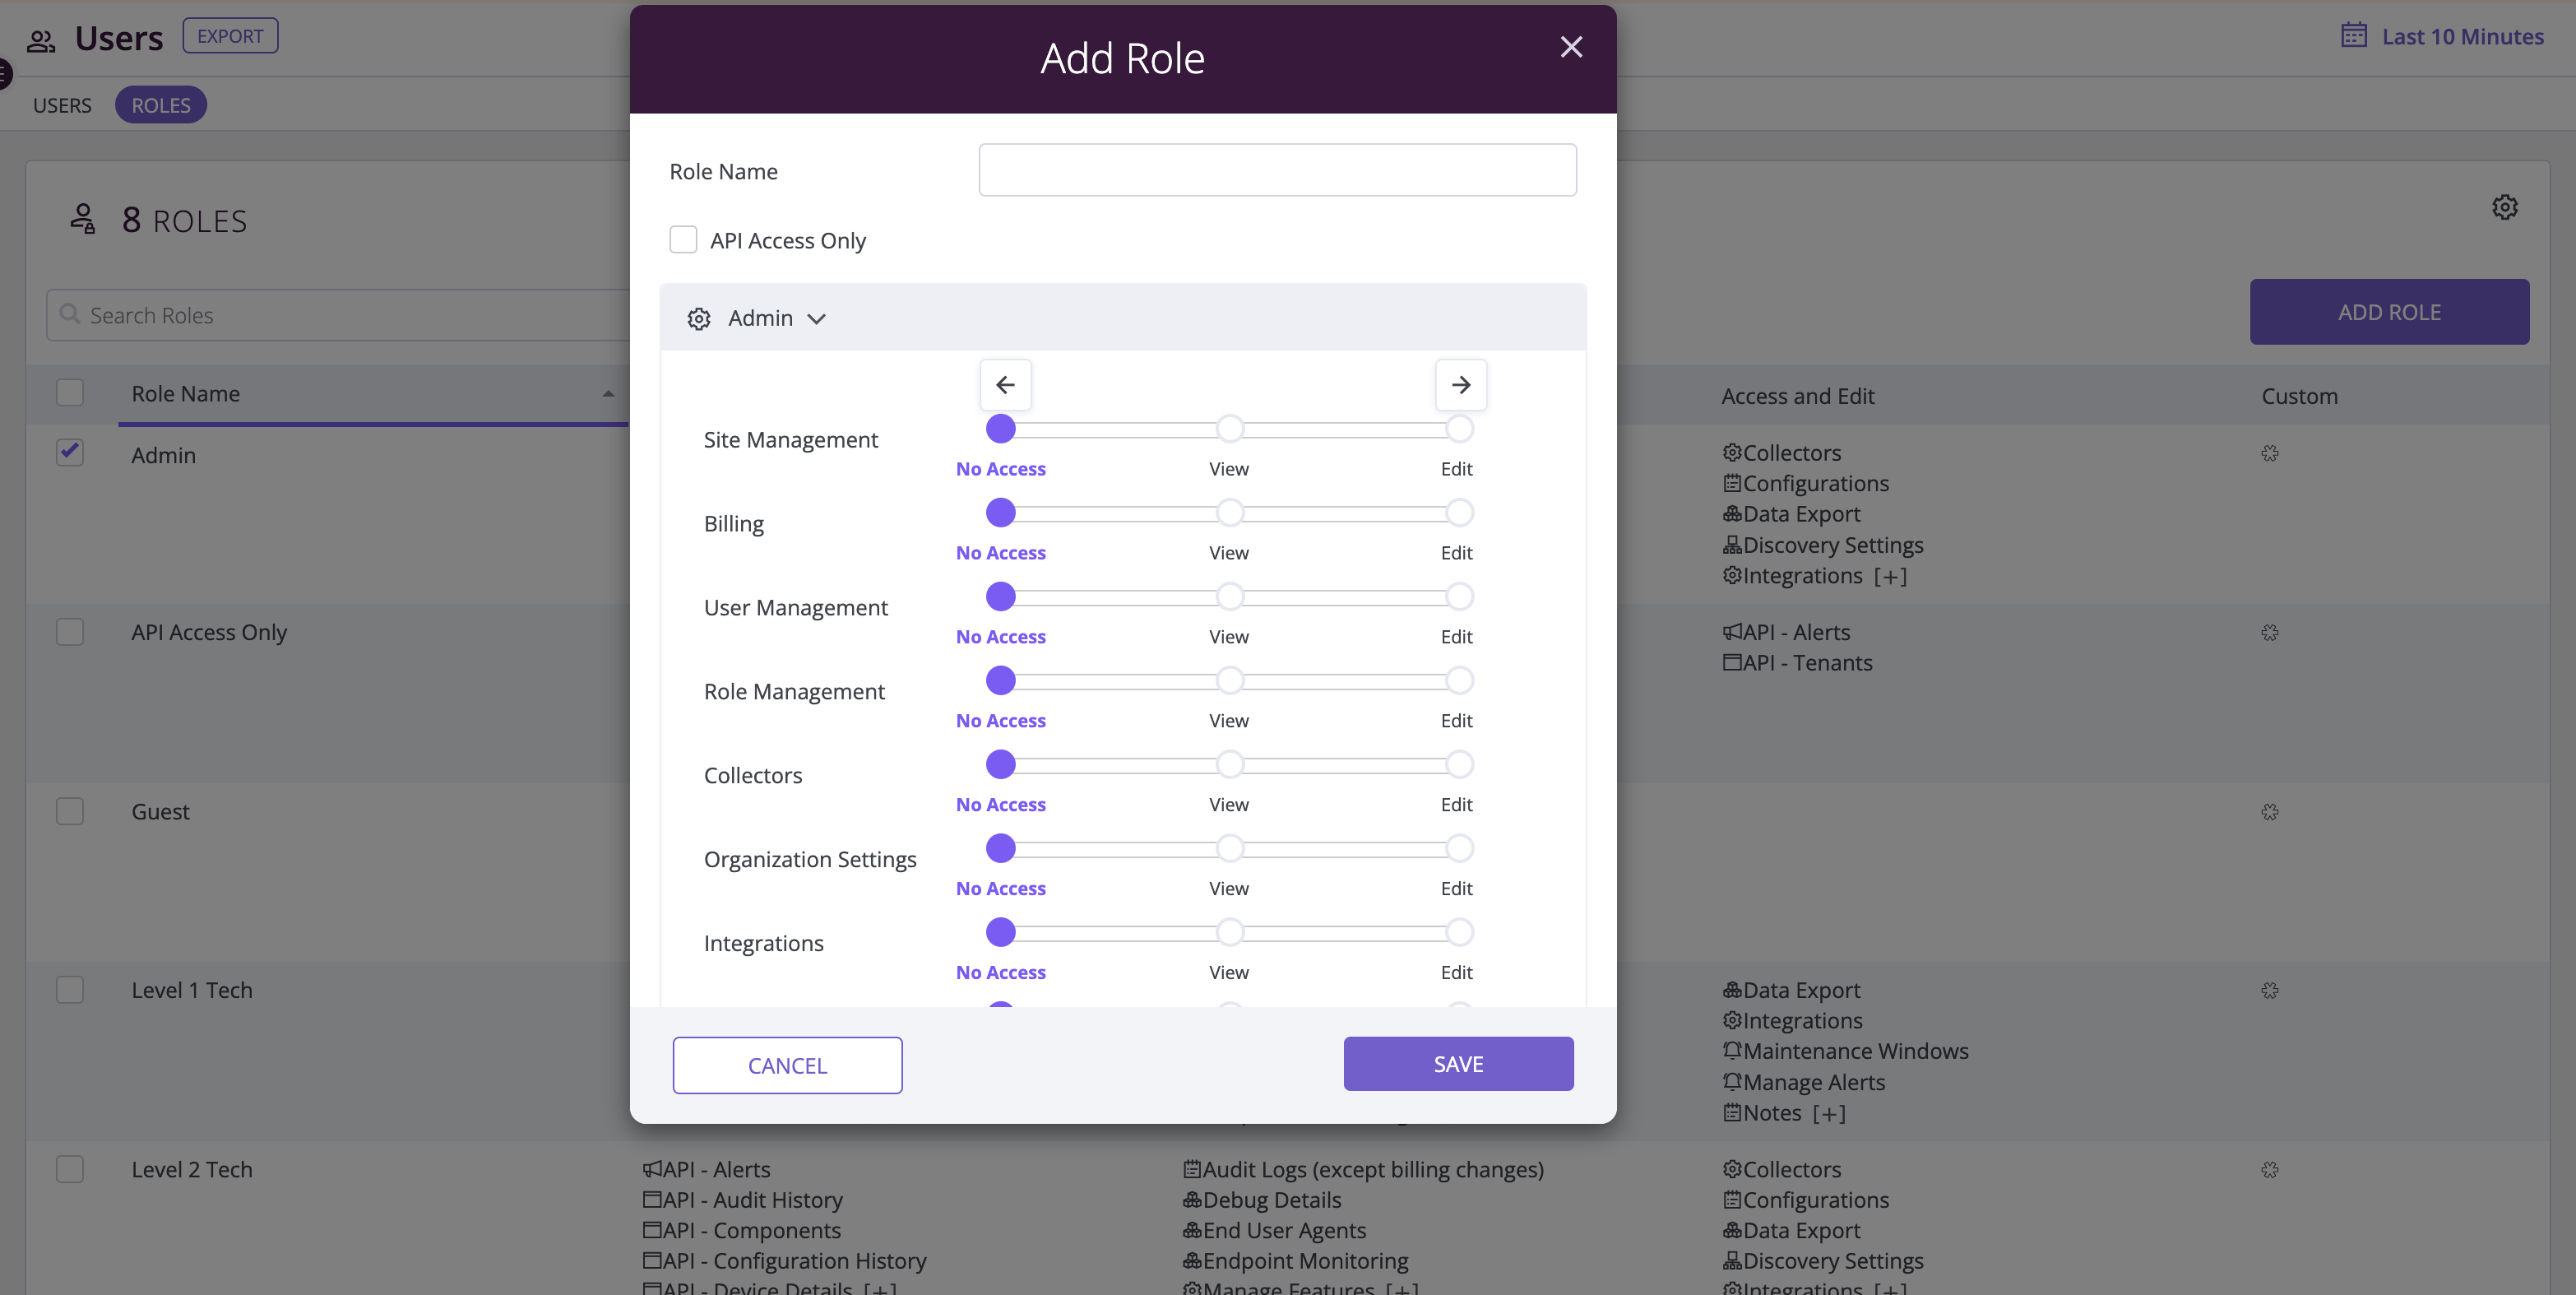The height and width of the screenshot is (1295, 2576).
Task: Click the Data Export icon in Level 1 Tech row
Action: 1732,990
